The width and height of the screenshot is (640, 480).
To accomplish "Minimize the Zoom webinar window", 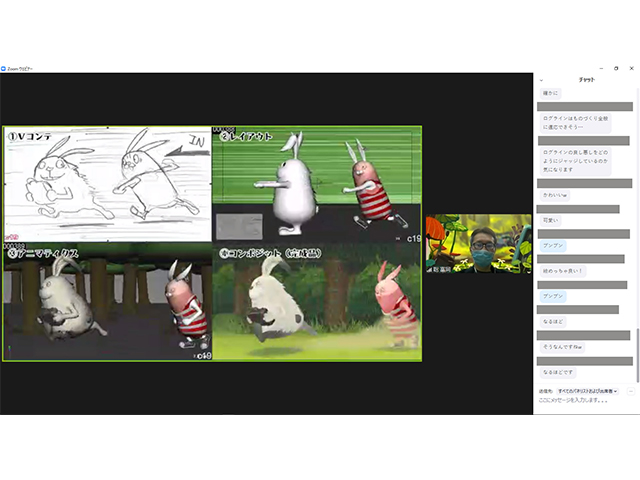I will [601, 68].
